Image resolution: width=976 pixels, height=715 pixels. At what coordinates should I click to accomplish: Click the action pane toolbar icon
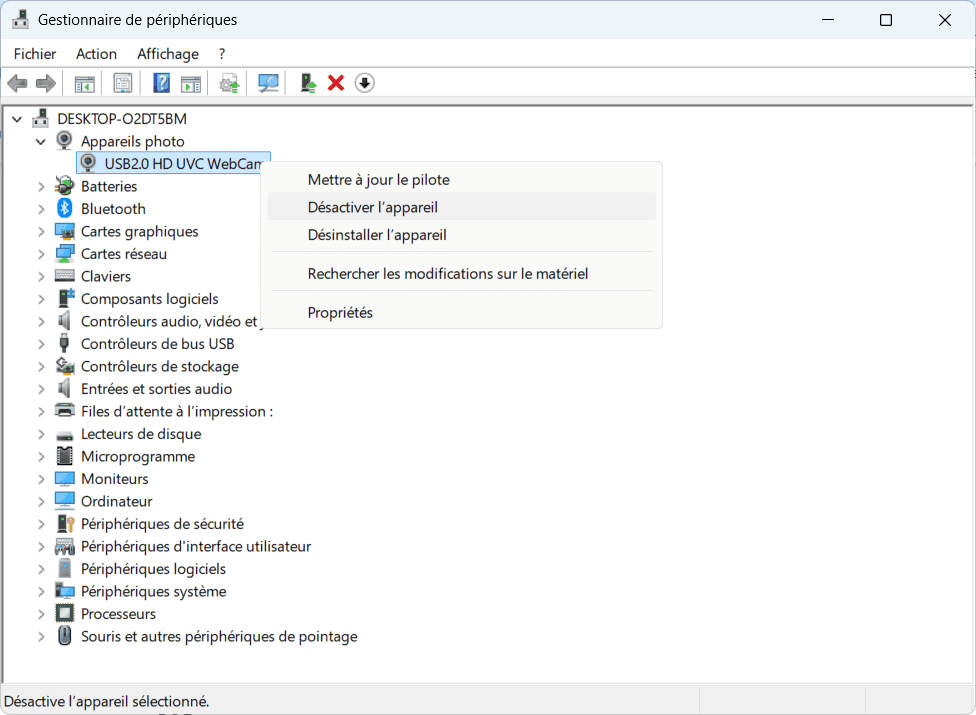(x=191, y=83)
